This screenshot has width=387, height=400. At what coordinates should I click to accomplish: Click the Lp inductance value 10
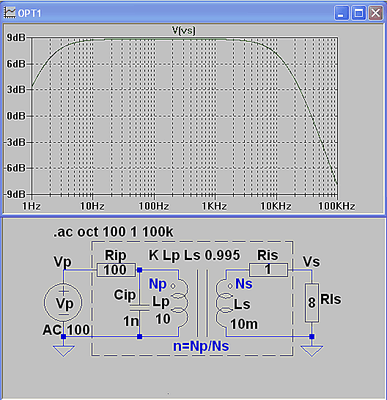coord(163,319)
